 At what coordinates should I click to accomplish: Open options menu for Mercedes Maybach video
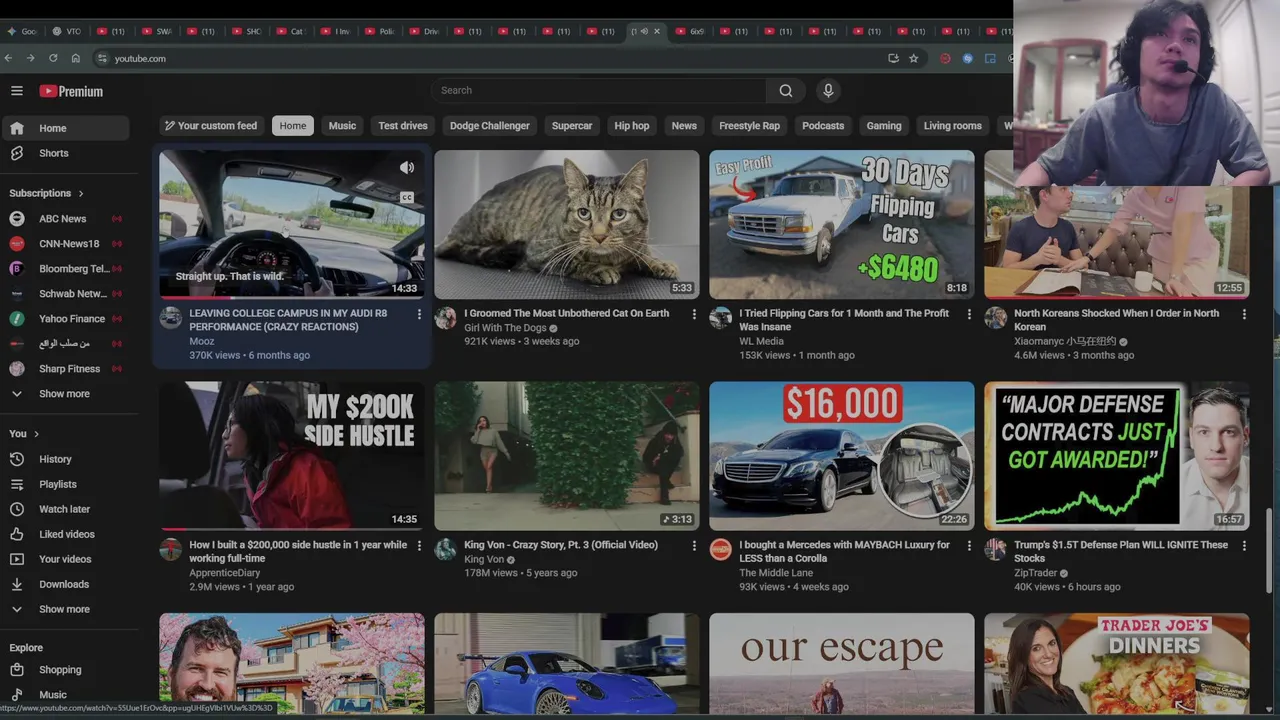[x=969, y=546]
